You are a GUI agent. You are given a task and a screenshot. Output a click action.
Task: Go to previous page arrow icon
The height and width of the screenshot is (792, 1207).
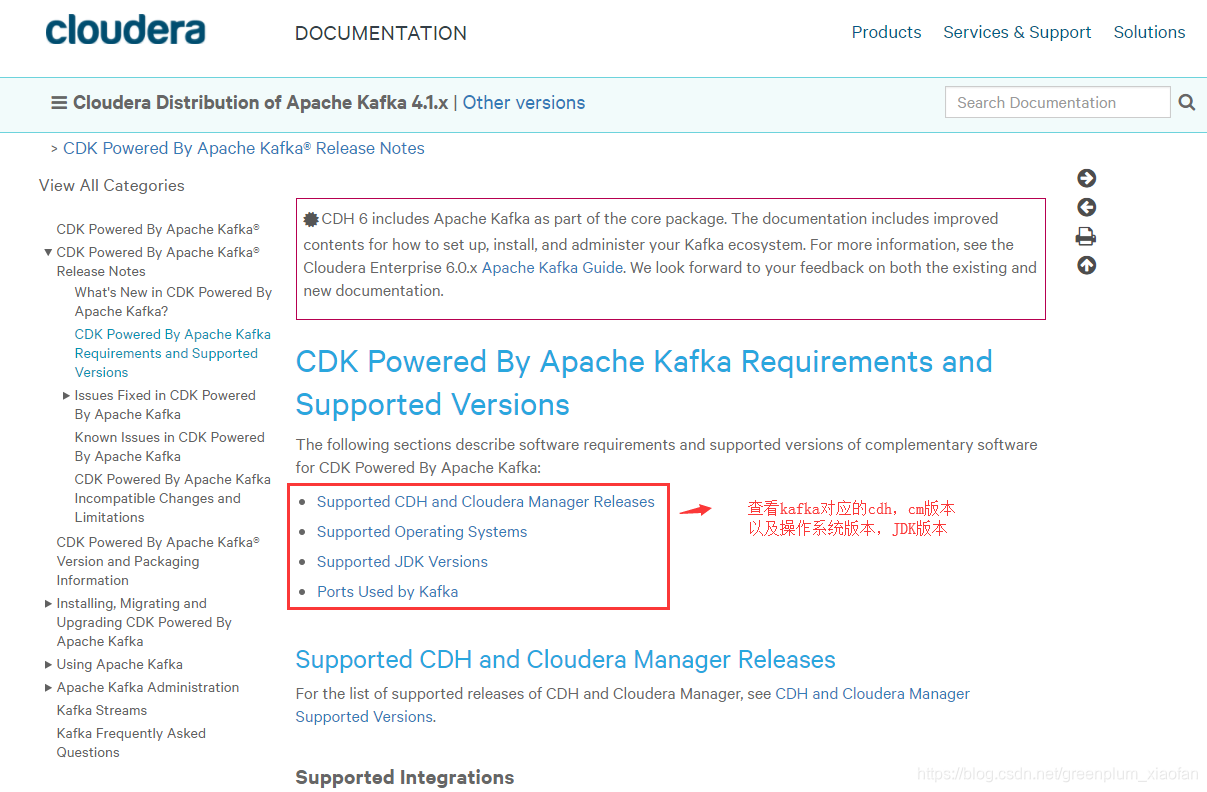pos(1086,207)
